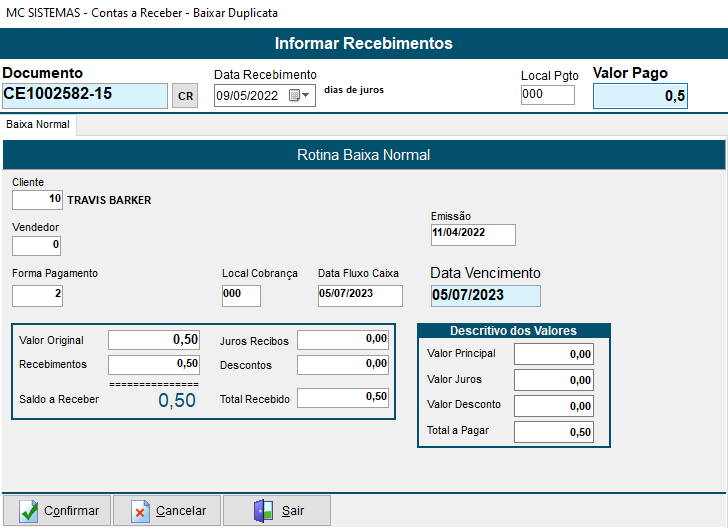Click the Local Cobrança field
Screen dimensions: 728x528
(241, 296)
